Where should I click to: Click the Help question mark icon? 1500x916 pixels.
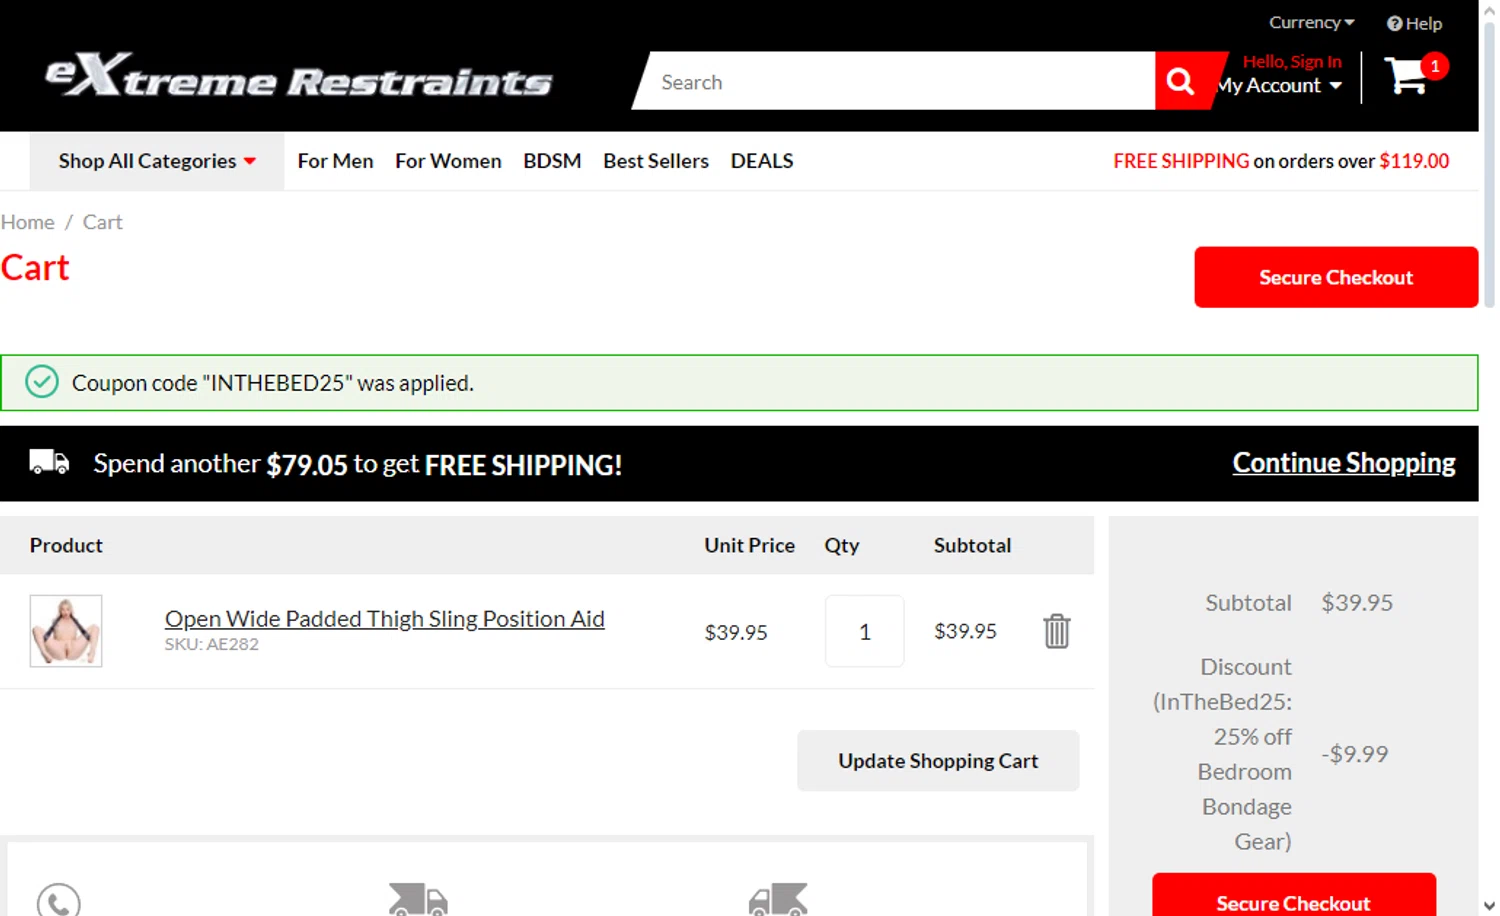tap(1394, 23)
